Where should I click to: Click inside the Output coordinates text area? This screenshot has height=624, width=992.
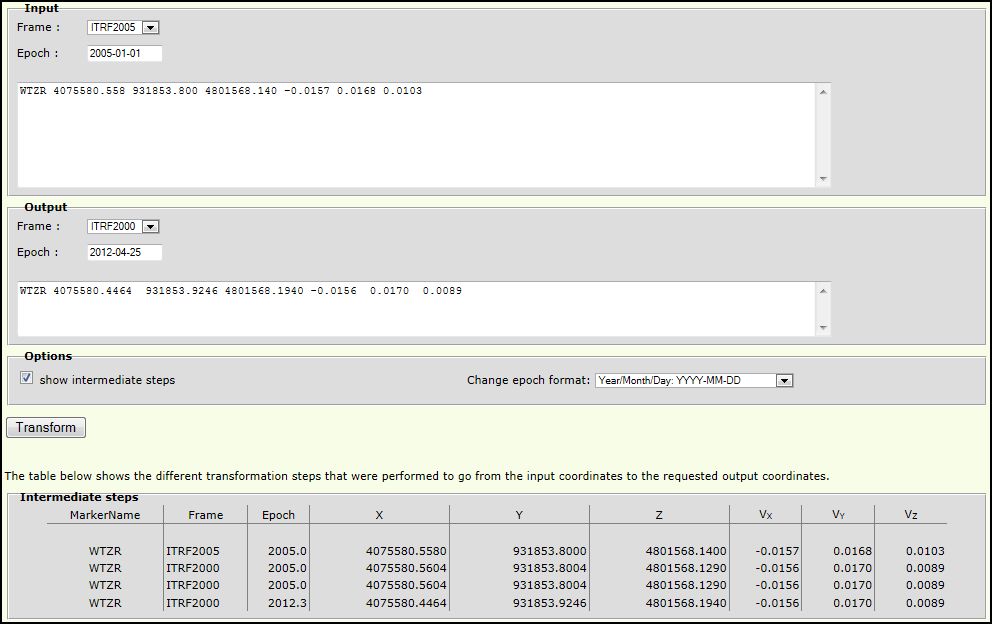[418, 309]
